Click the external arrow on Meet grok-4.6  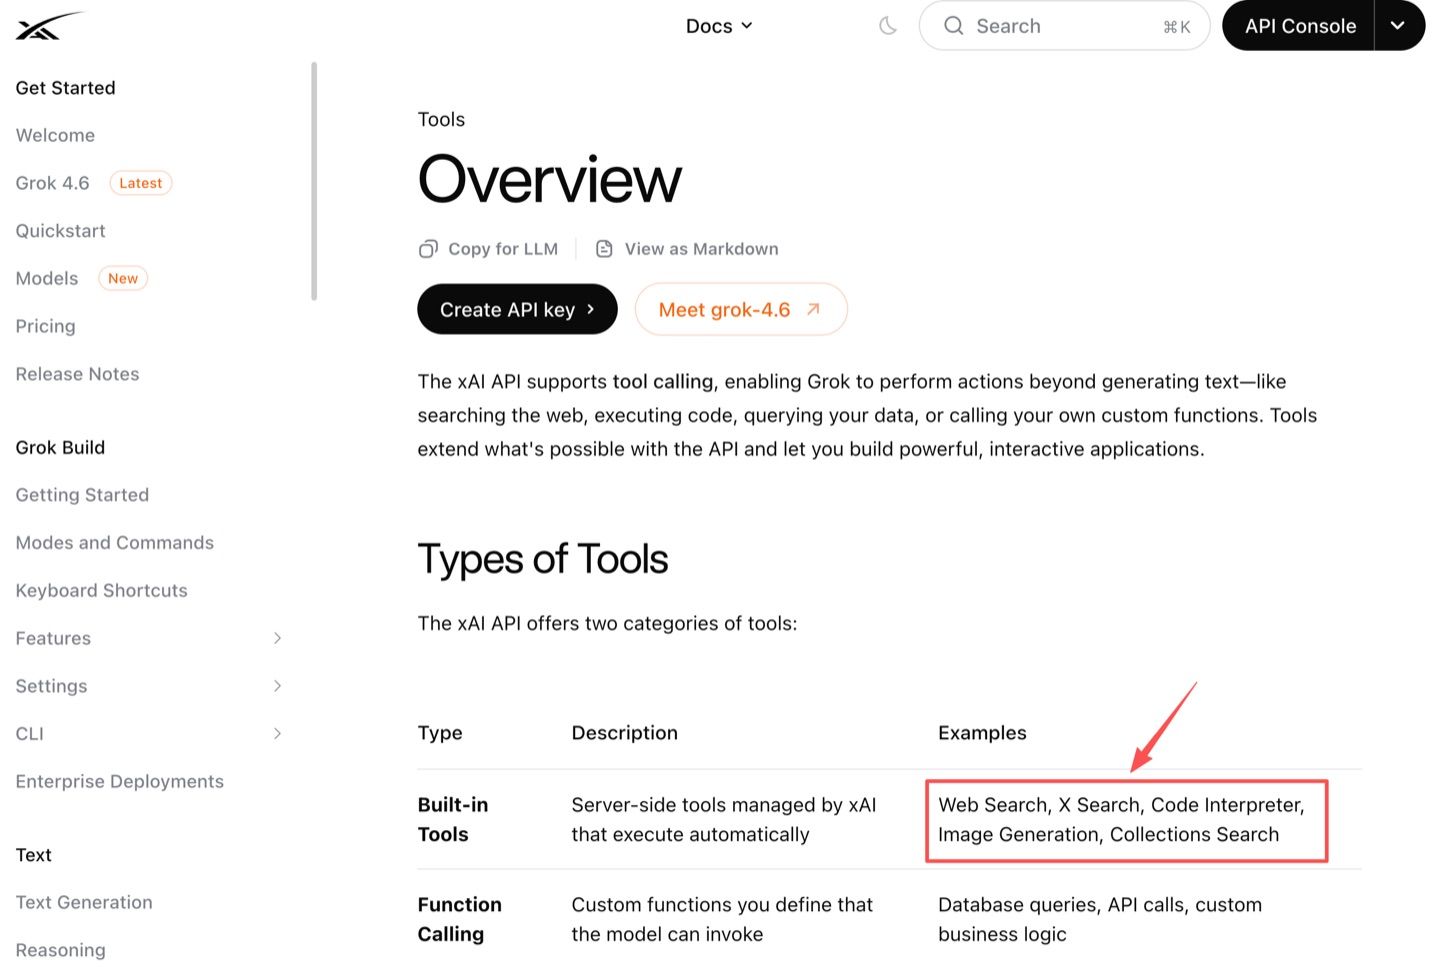coord(814,310)
